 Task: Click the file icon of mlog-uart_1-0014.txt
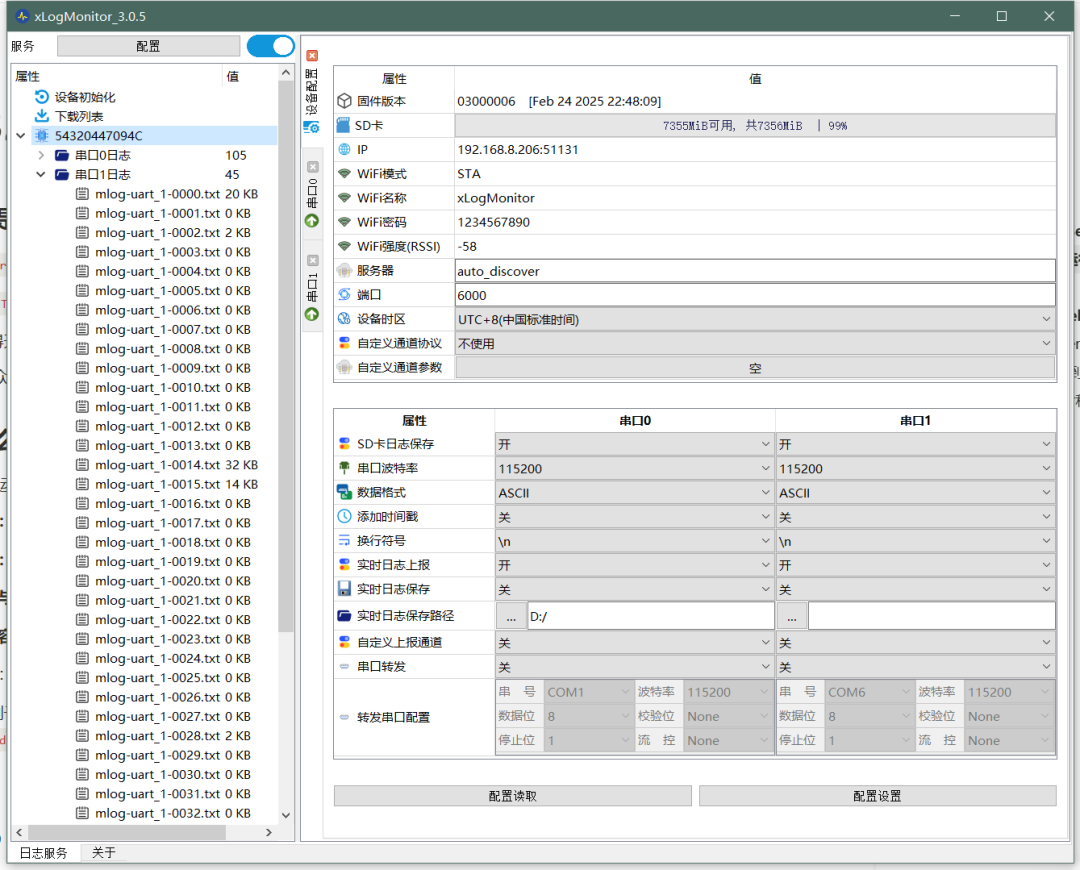(x=82, y=465)
